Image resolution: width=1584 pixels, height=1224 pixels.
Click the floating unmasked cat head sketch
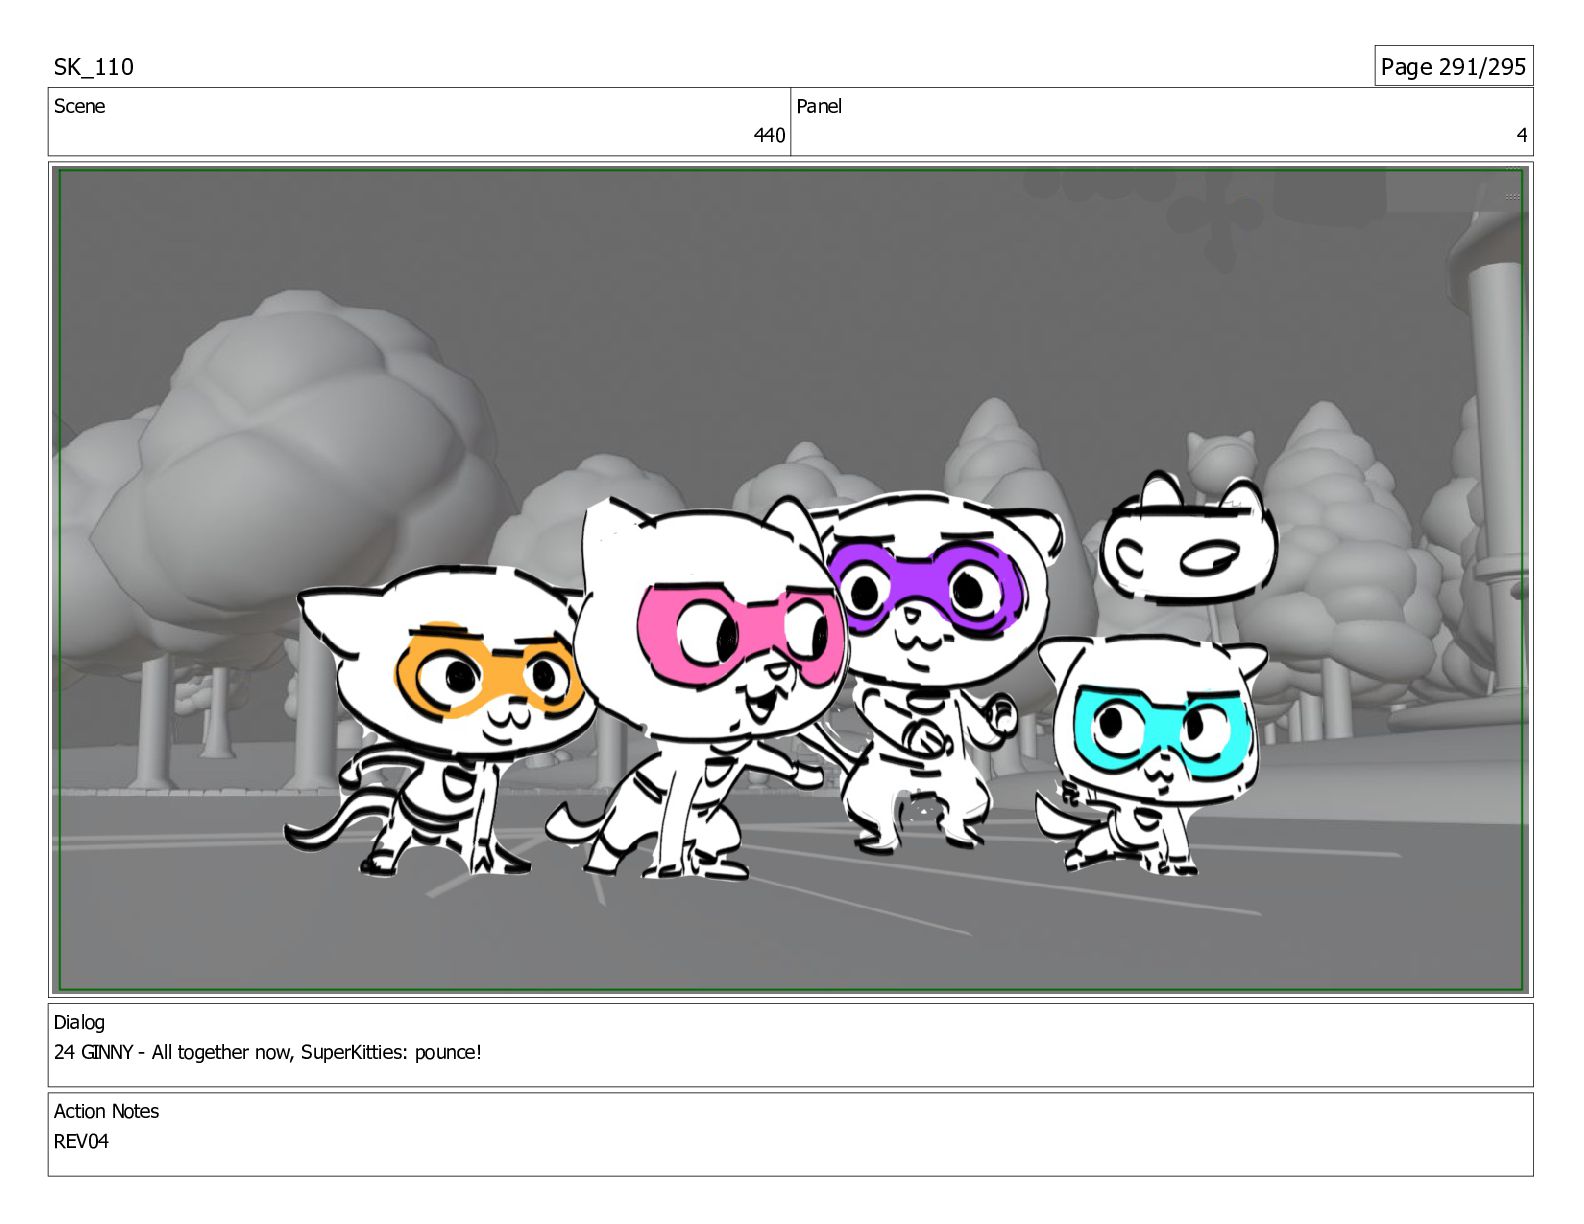[1188, 540]
